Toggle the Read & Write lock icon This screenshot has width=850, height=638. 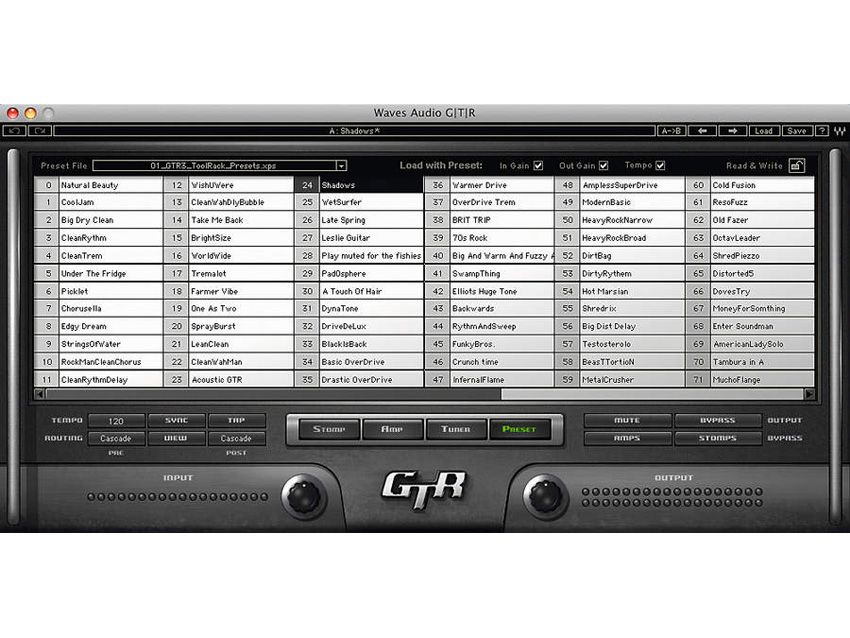point(797,165)
